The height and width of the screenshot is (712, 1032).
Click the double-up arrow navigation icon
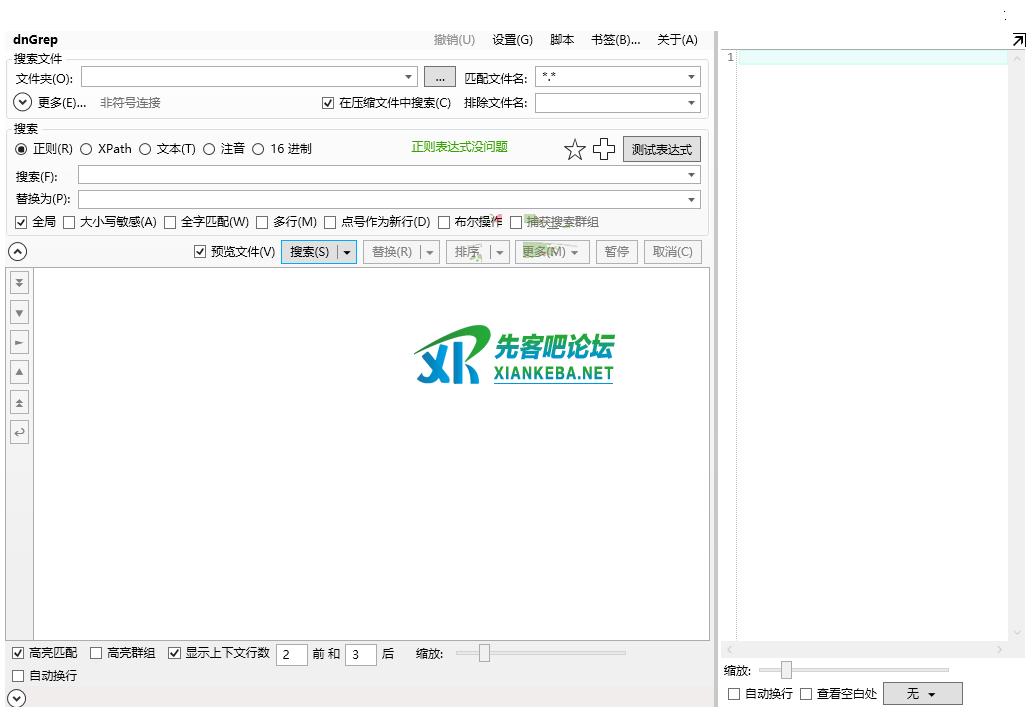coord(19,402)
